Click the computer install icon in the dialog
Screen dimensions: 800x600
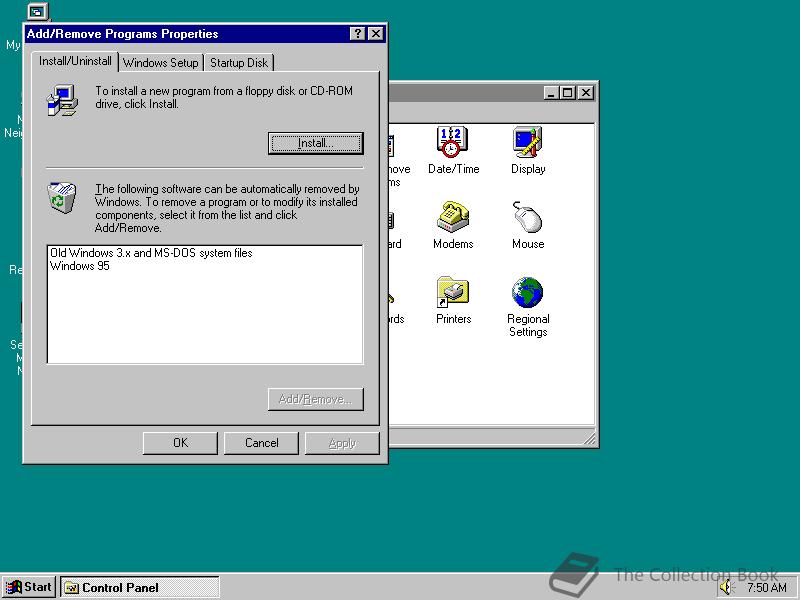(62, 101)
